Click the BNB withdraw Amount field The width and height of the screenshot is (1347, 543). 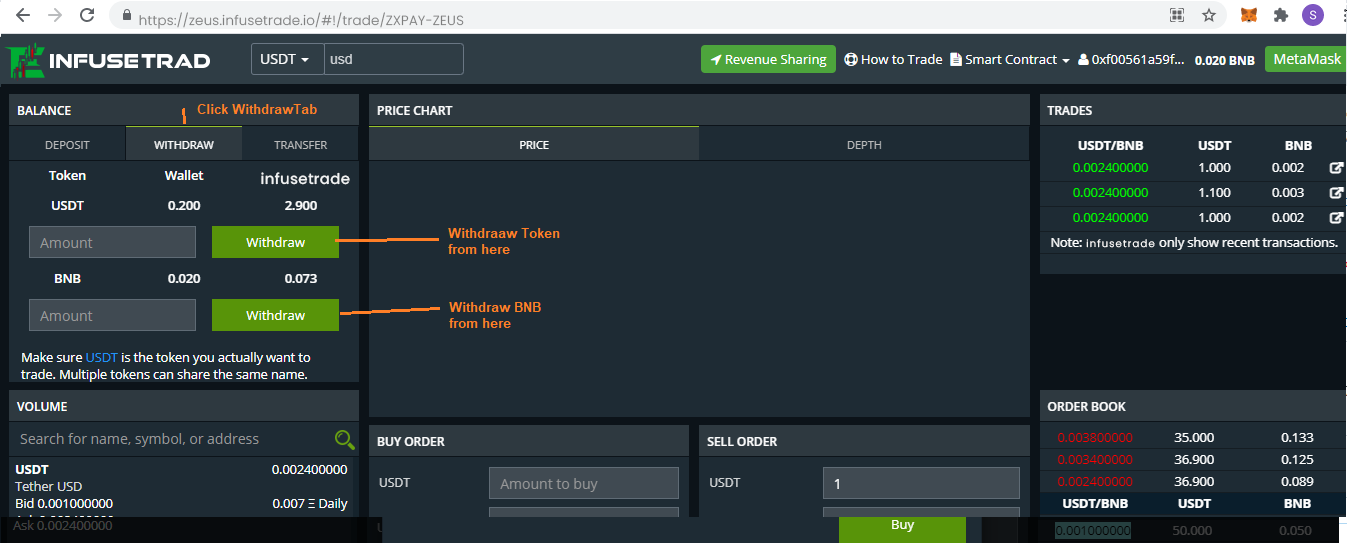pos(112,315)
